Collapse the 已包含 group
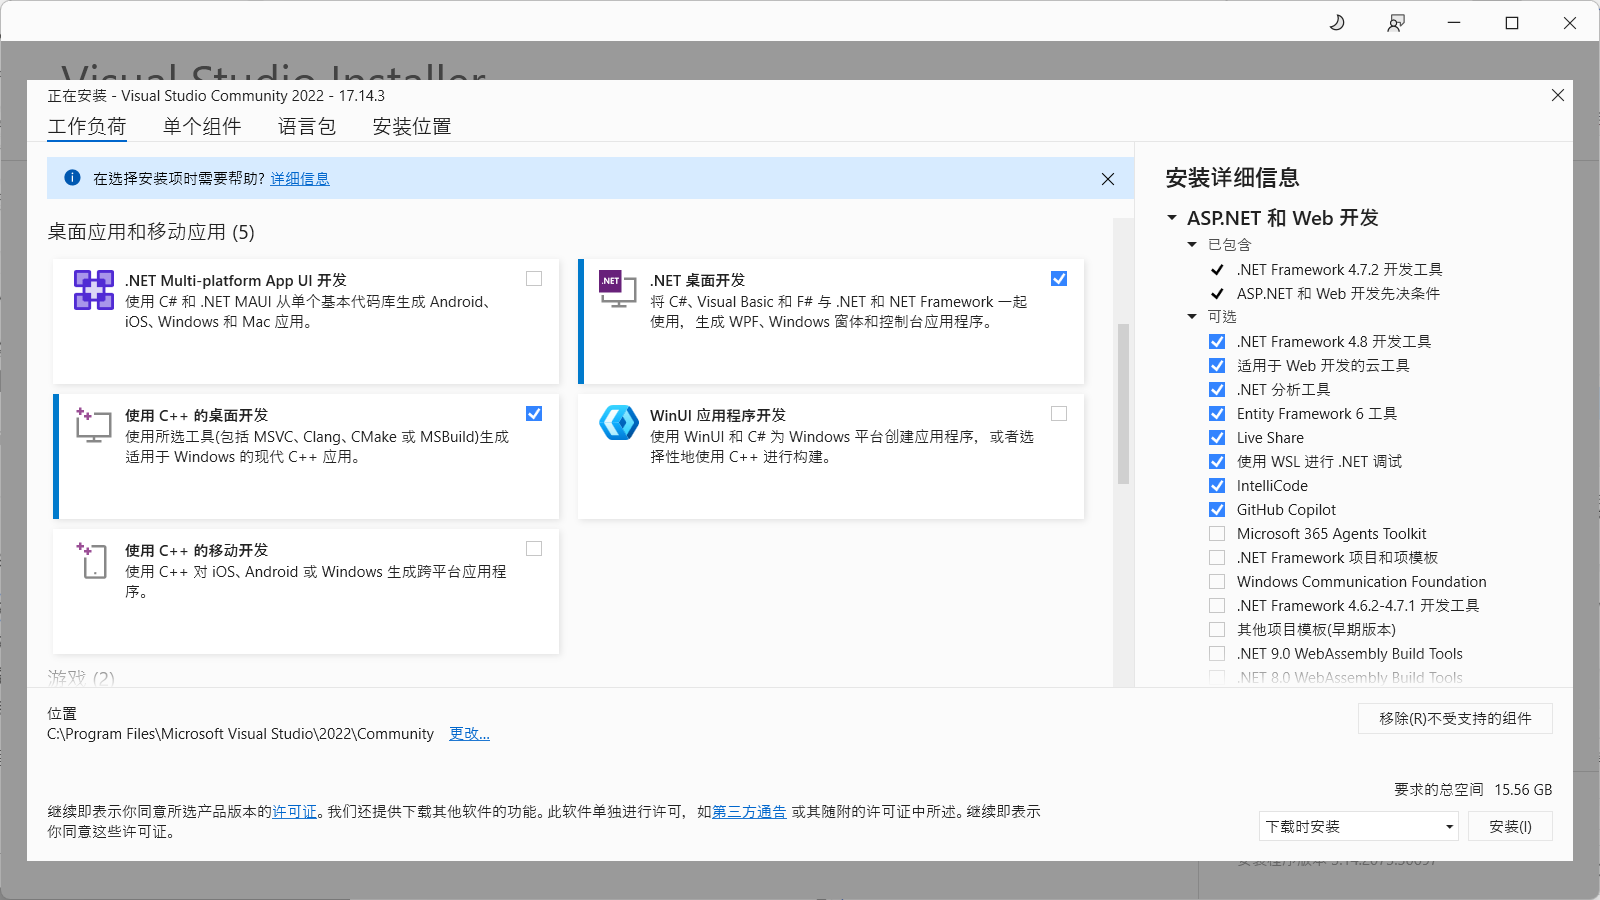 pos(1192,245)
